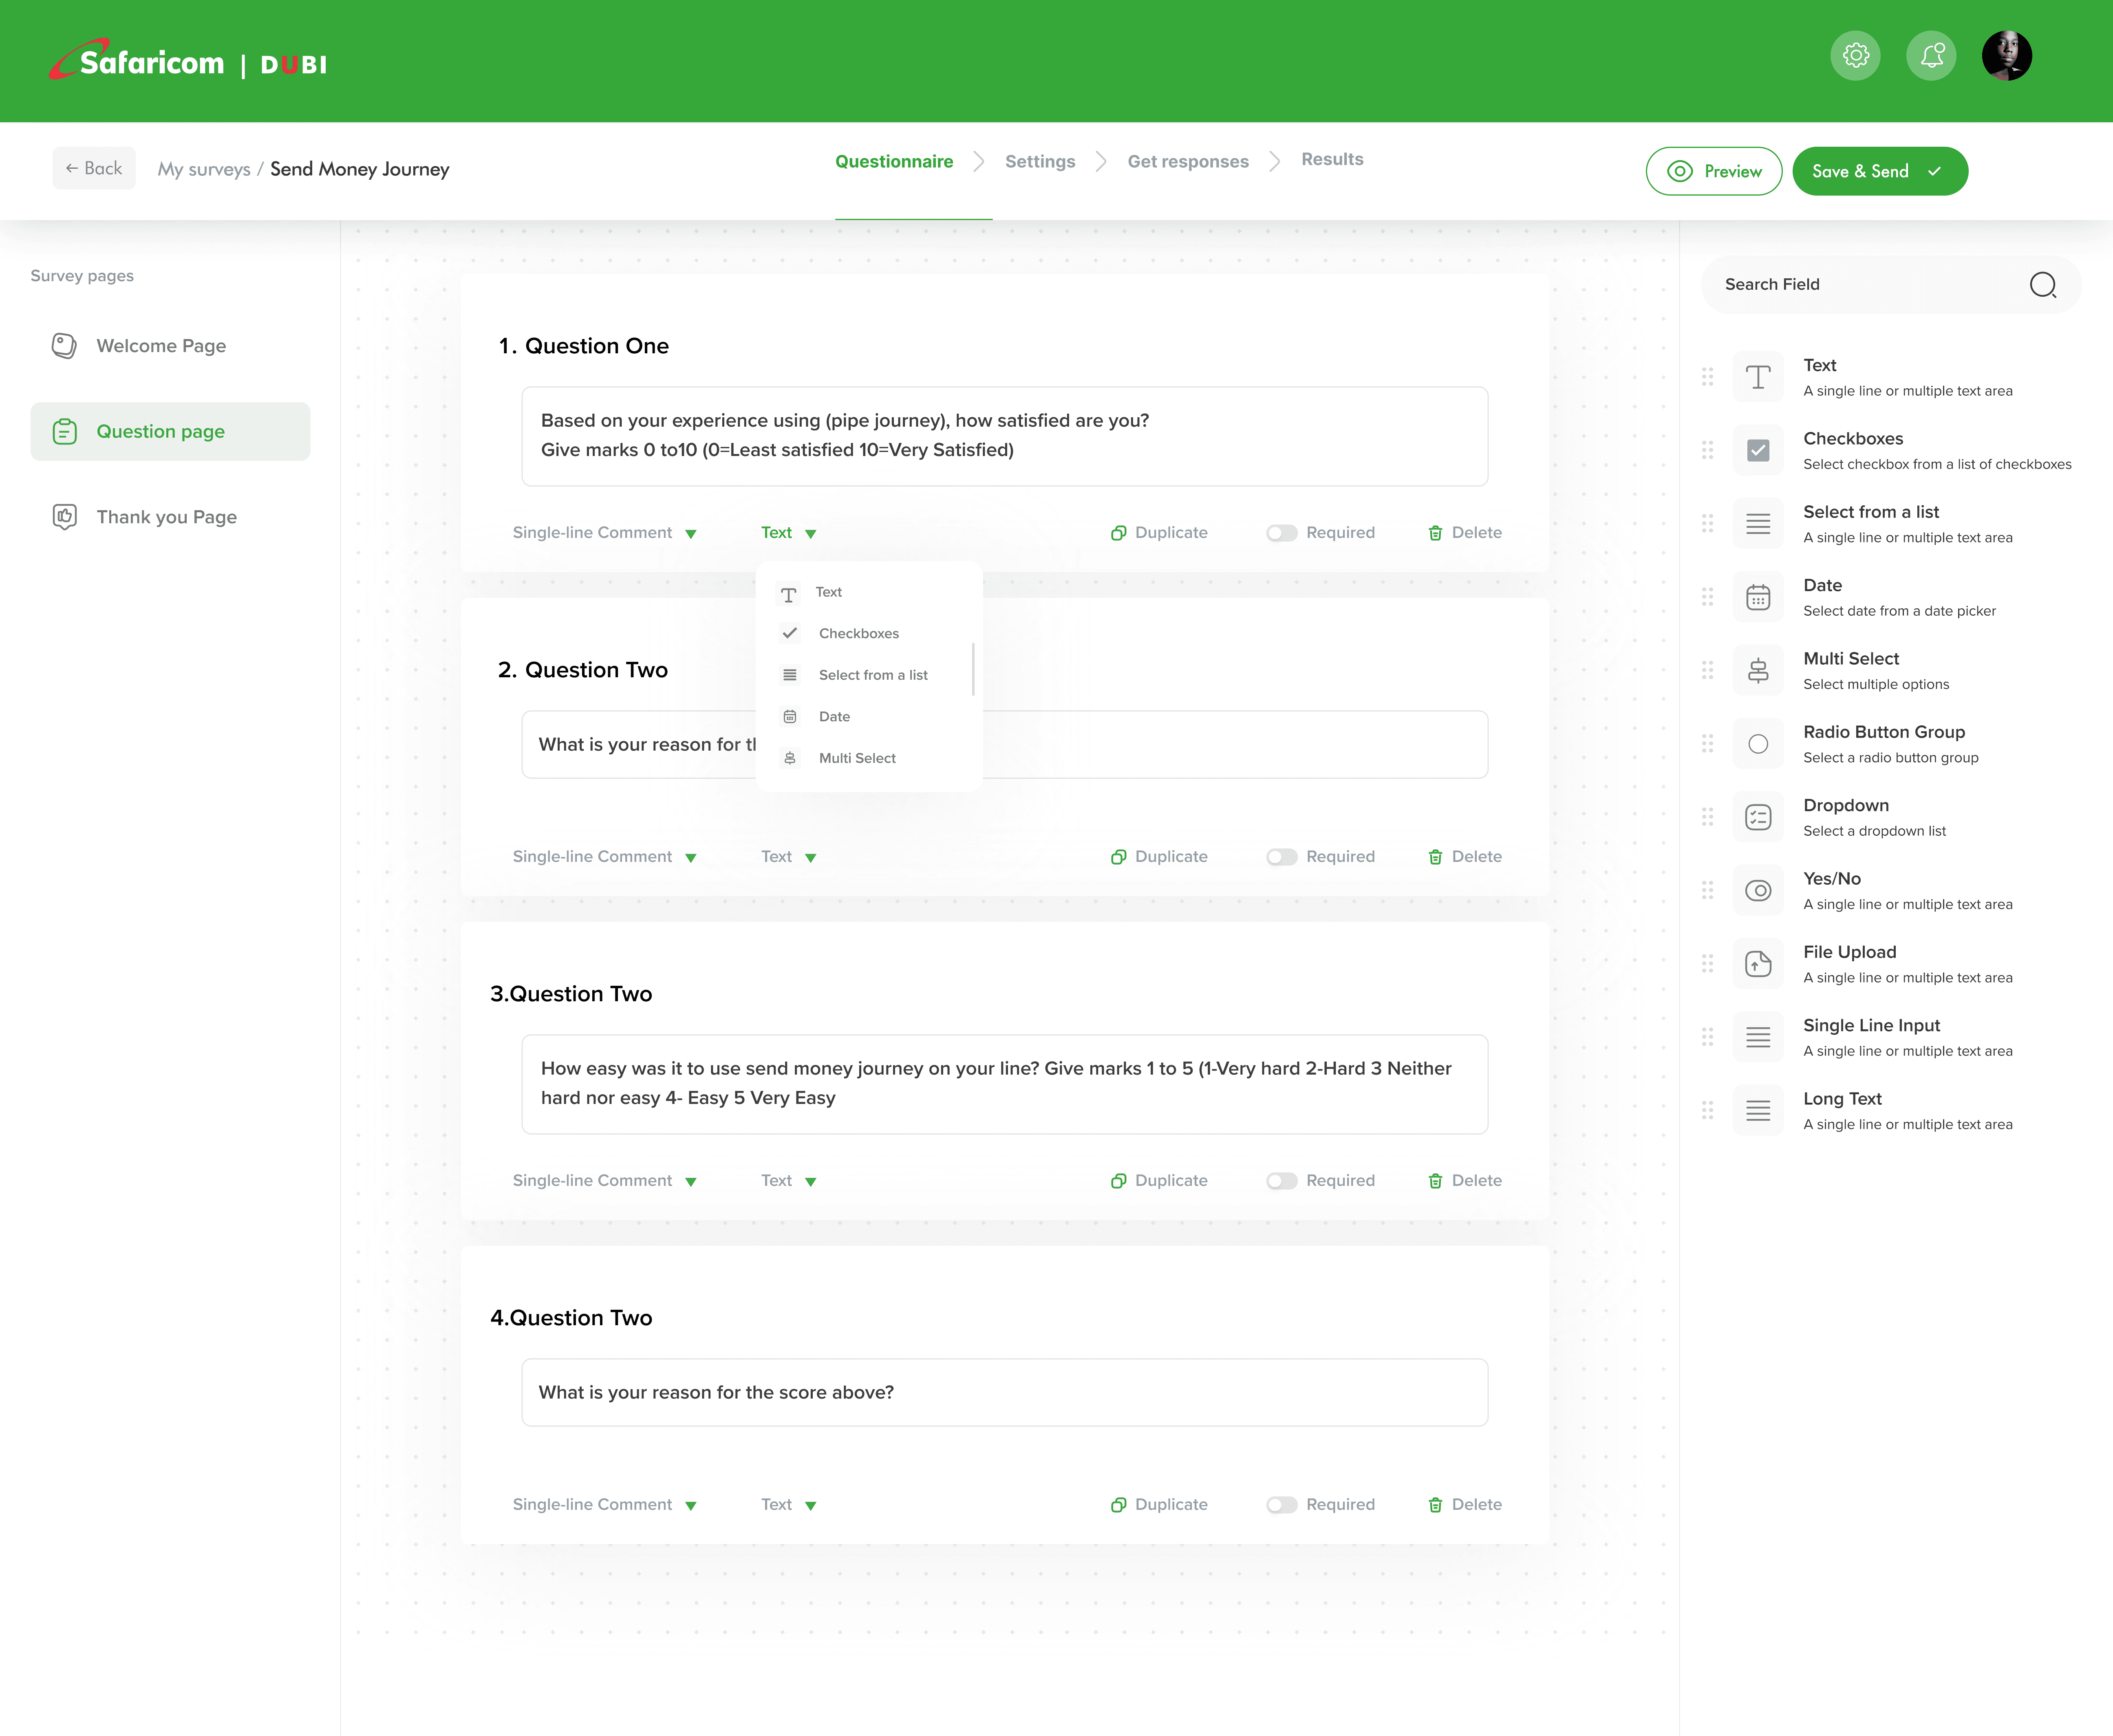The width and height of the screenshot is (2113, 1736).
Task: Click the dropdown menu vertical scrollbar
Action: coord(973,669)
